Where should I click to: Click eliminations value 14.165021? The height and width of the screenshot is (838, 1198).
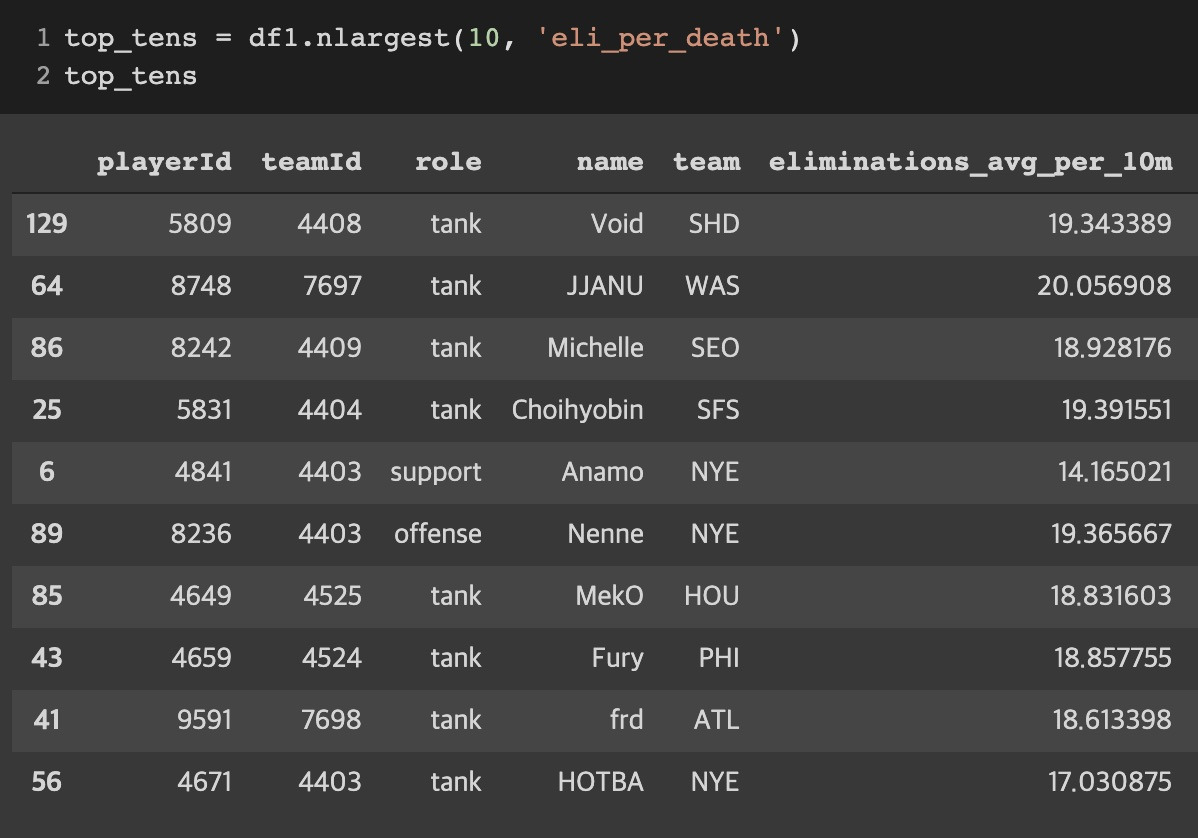pyautogui.click(x=1115, y=471)
